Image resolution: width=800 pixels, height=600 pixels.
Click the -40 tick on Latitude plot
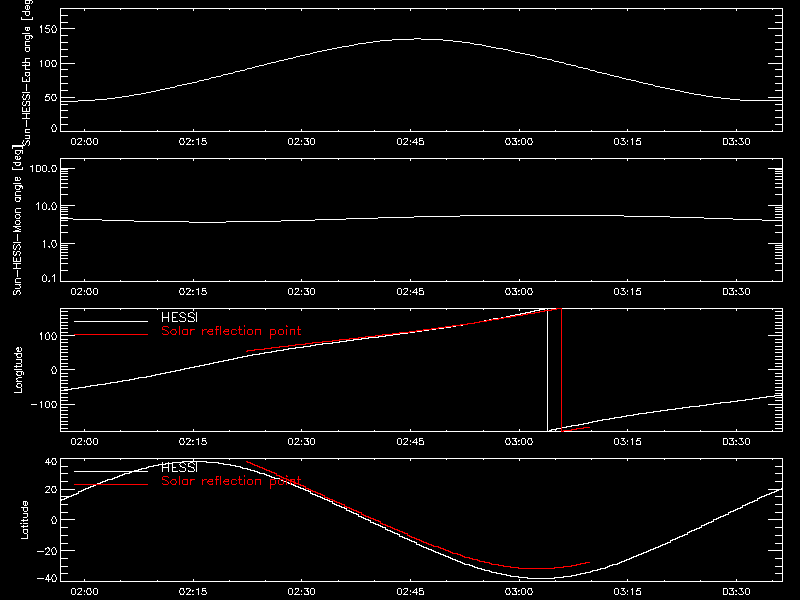click(x=47, y=579)
